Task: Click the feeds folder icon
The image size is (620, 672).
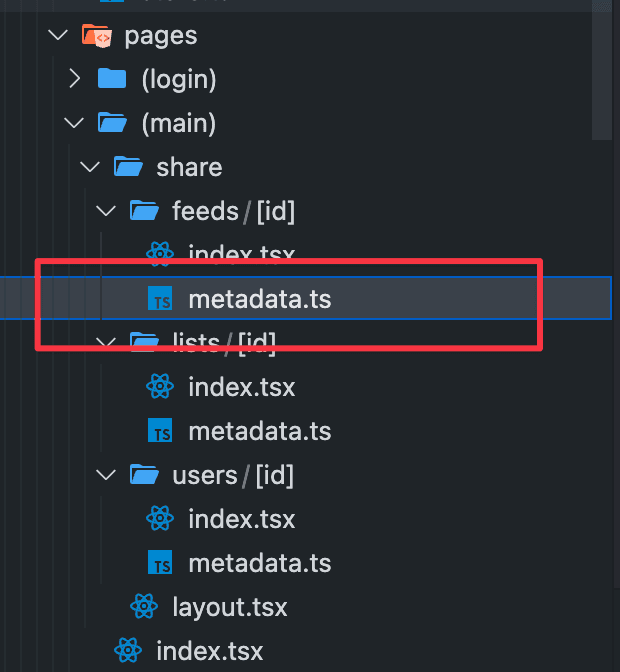Action: [144, 211]
